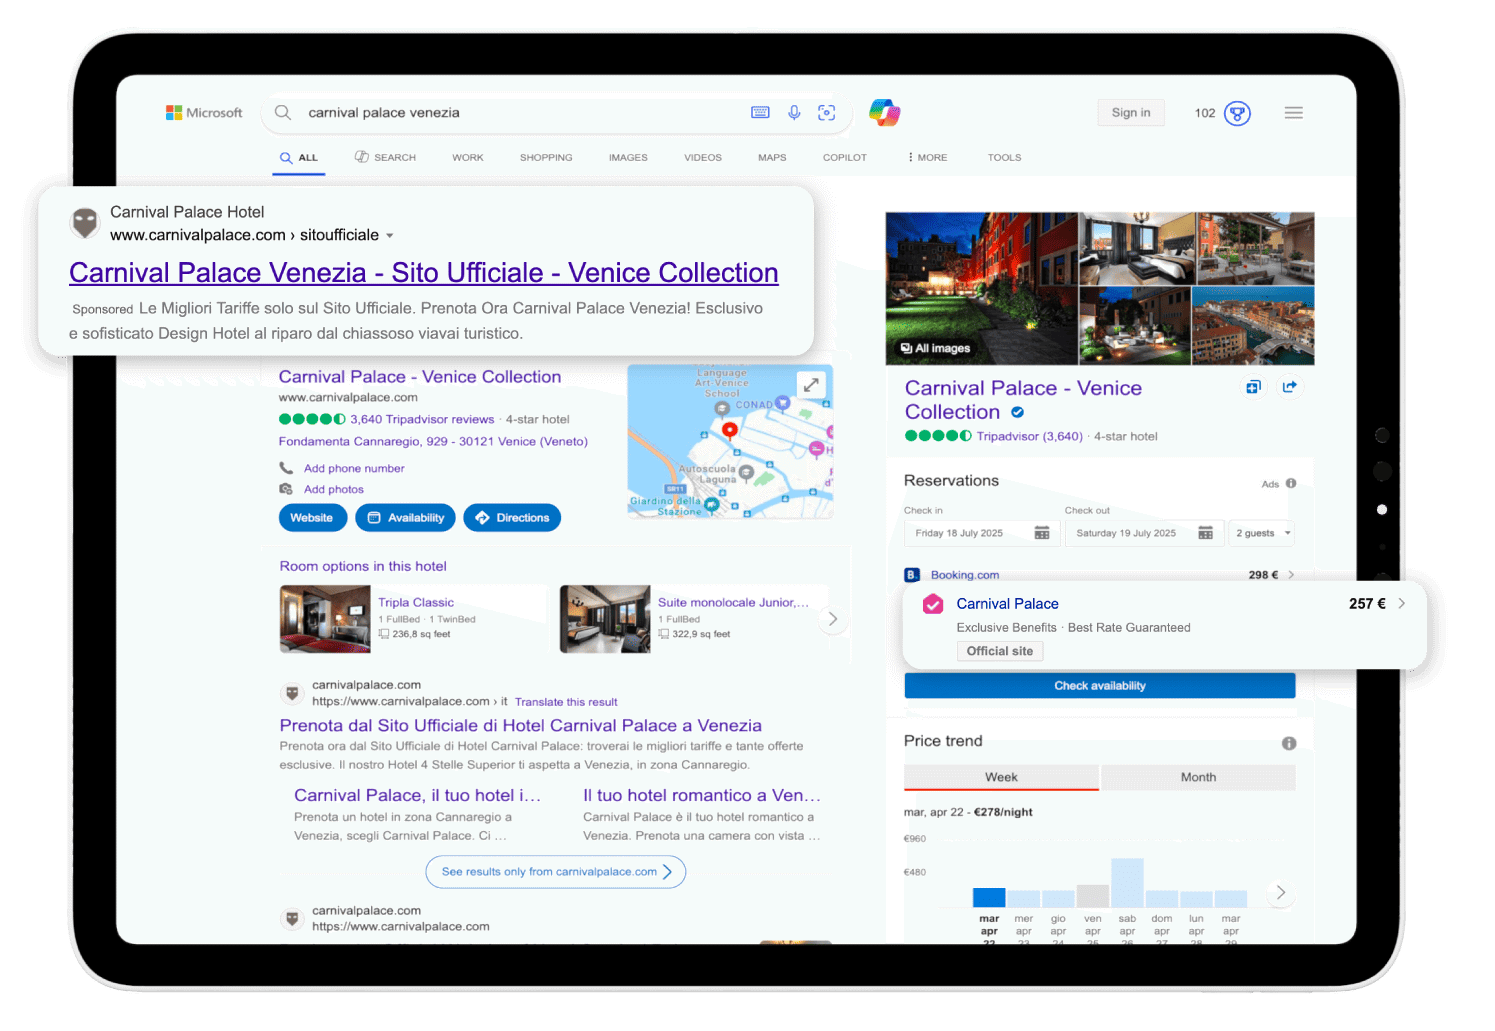Open the 2 guests dropdown
This screenshot has height=1031, width=1495.
pos(1262,533)
